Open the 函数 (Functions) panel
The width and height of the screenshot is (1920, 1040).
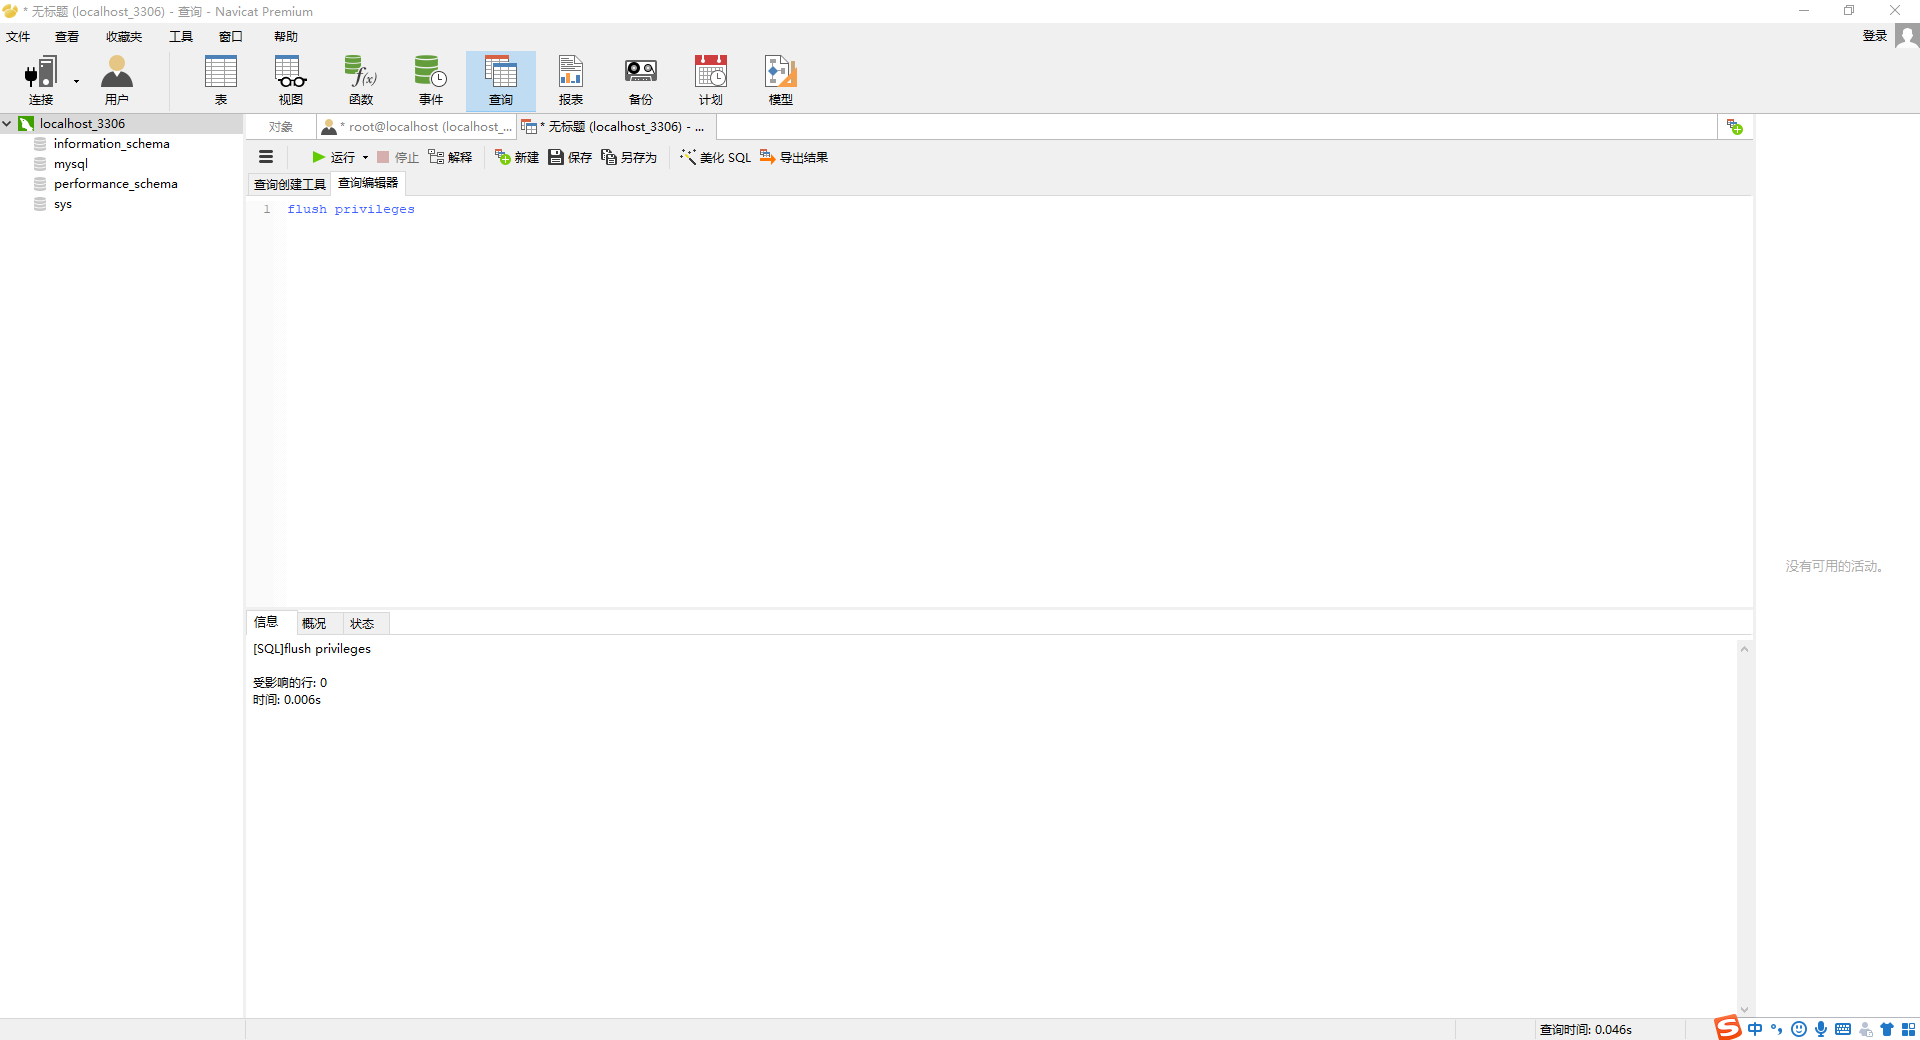(x=361, y=80)
